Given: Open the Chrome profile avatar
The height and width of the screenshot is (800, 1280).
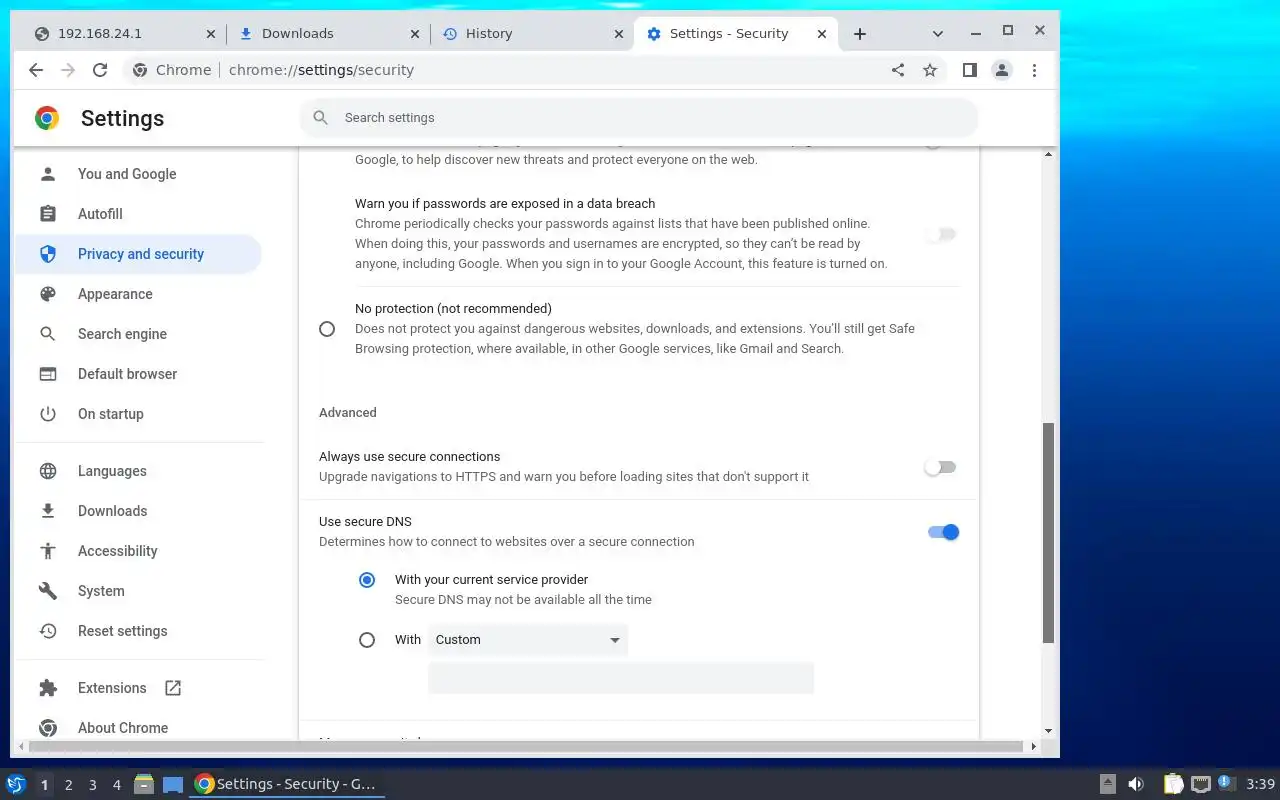Looking at the screenshot, I should pos(1001,70).
